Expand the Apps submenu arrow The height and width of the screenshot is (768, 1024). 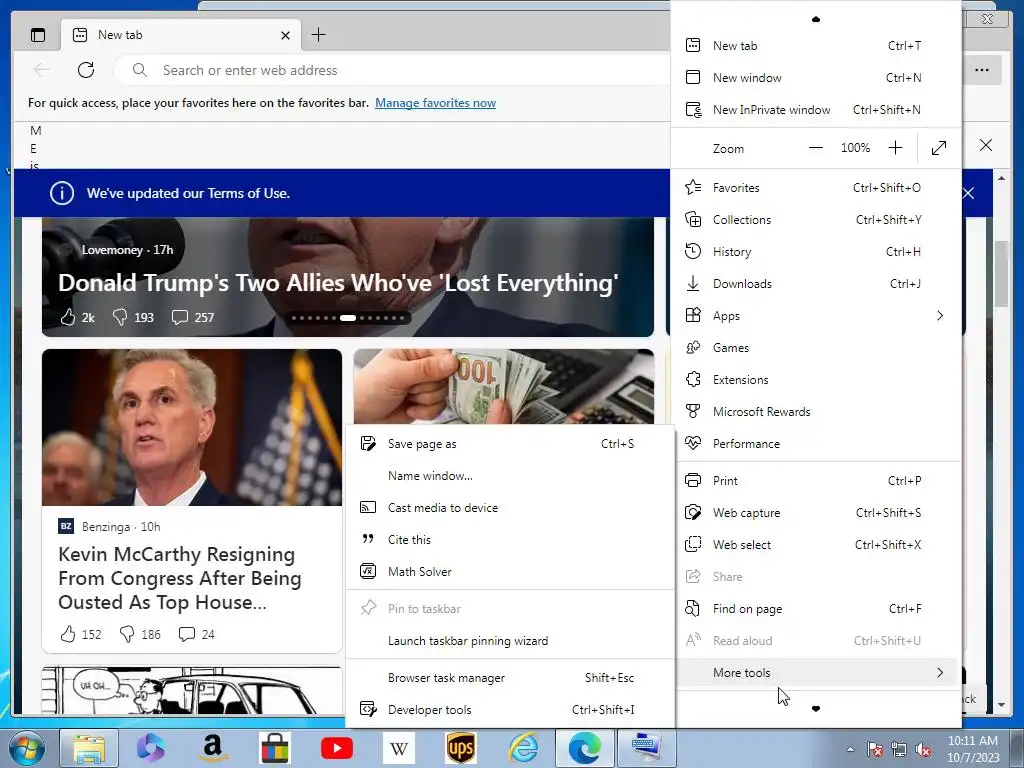tap(940, 315)
